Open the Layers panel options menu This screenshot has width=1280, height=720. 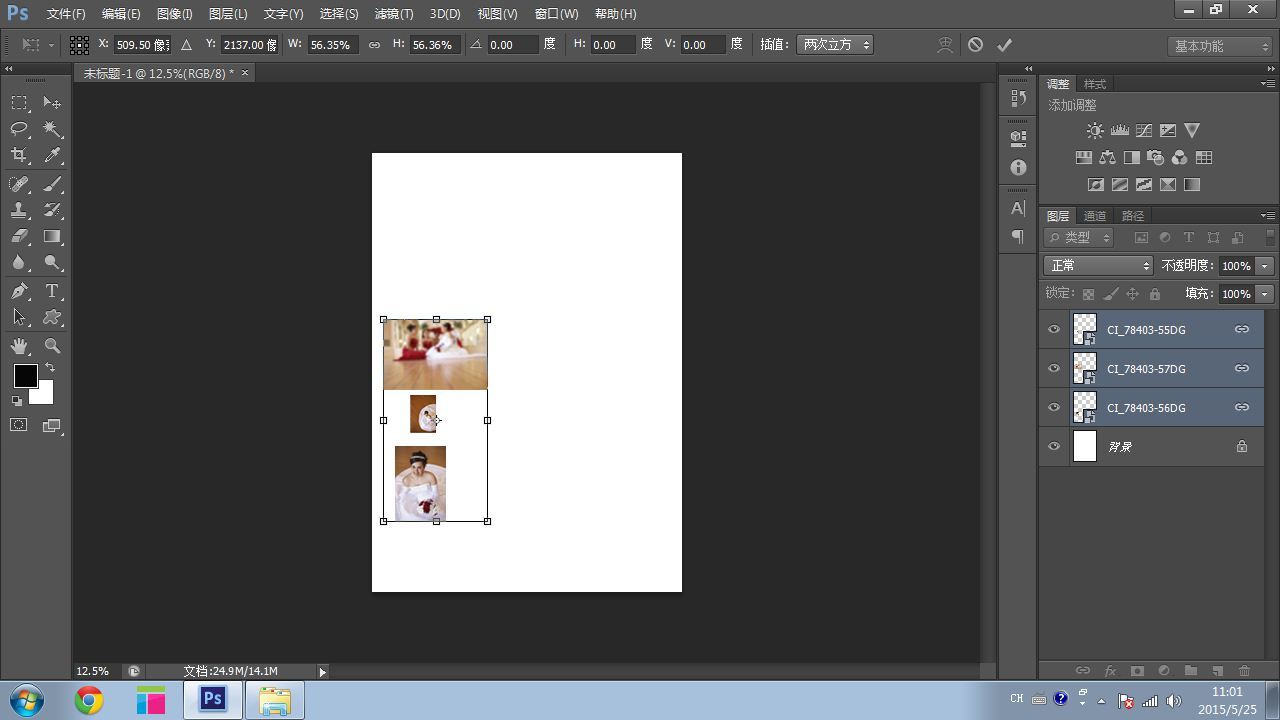click(1267, 216)
